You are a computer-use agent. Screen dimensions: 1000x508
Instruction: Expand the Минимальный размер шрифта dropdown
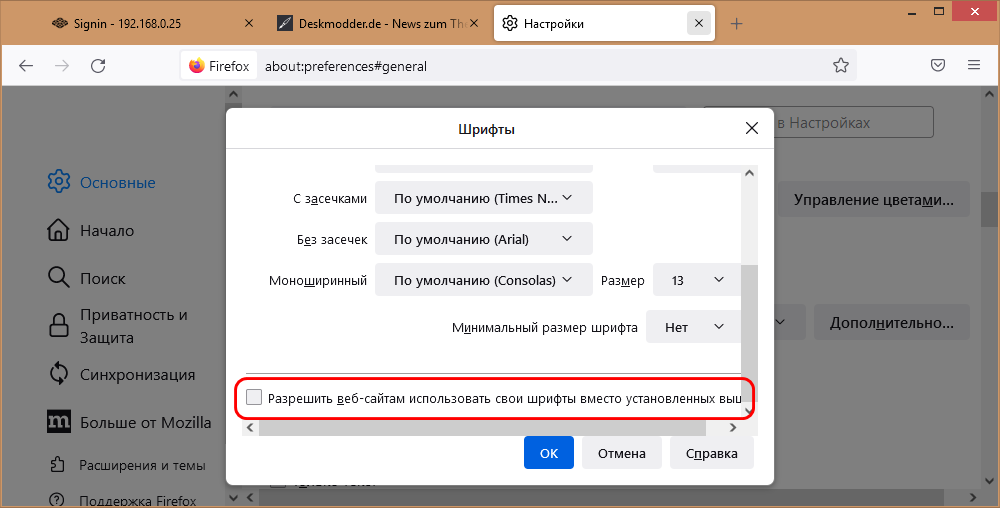pos(695,327)
